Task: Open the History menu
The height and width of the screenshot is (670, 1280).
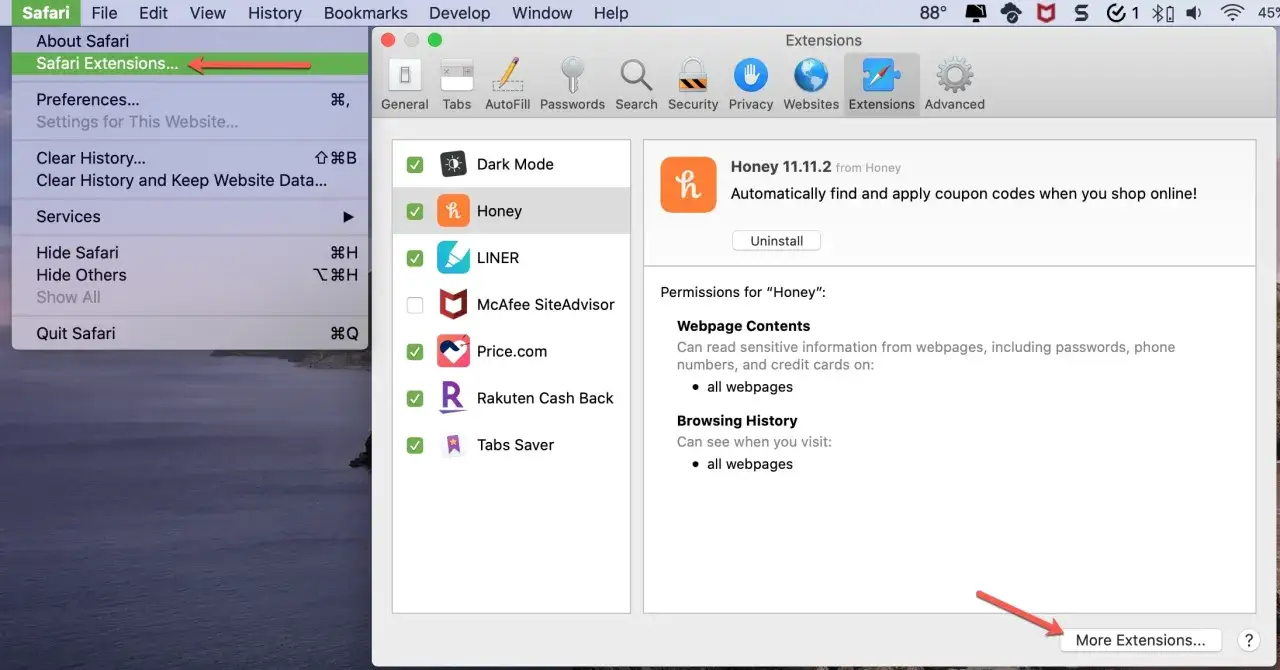Action: (x=274, y=13)
